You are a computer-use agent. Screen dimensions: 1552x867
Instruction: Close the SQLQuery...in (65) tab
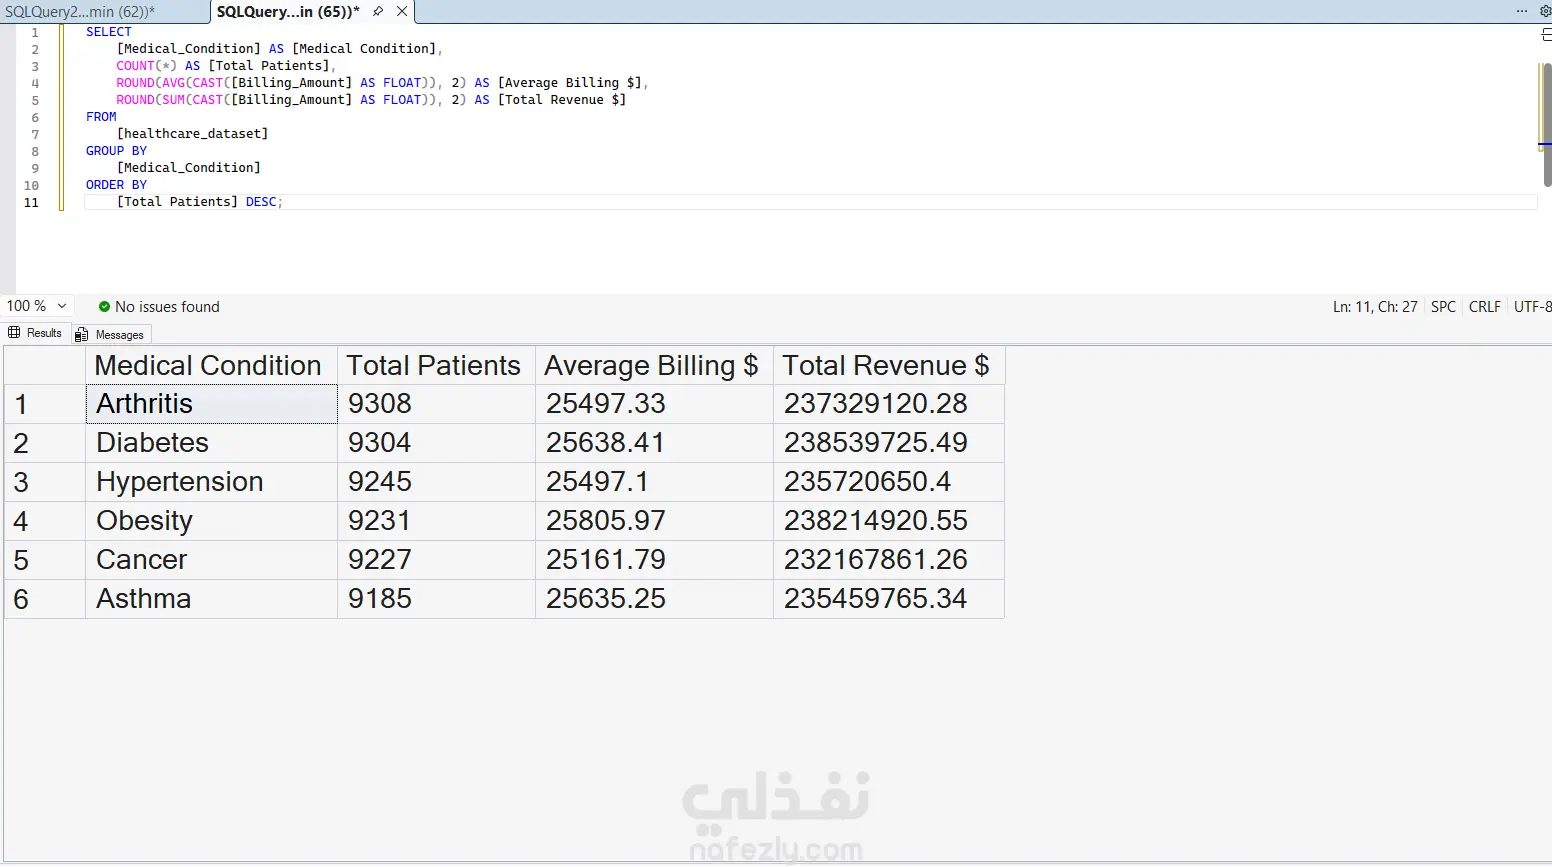402,11
